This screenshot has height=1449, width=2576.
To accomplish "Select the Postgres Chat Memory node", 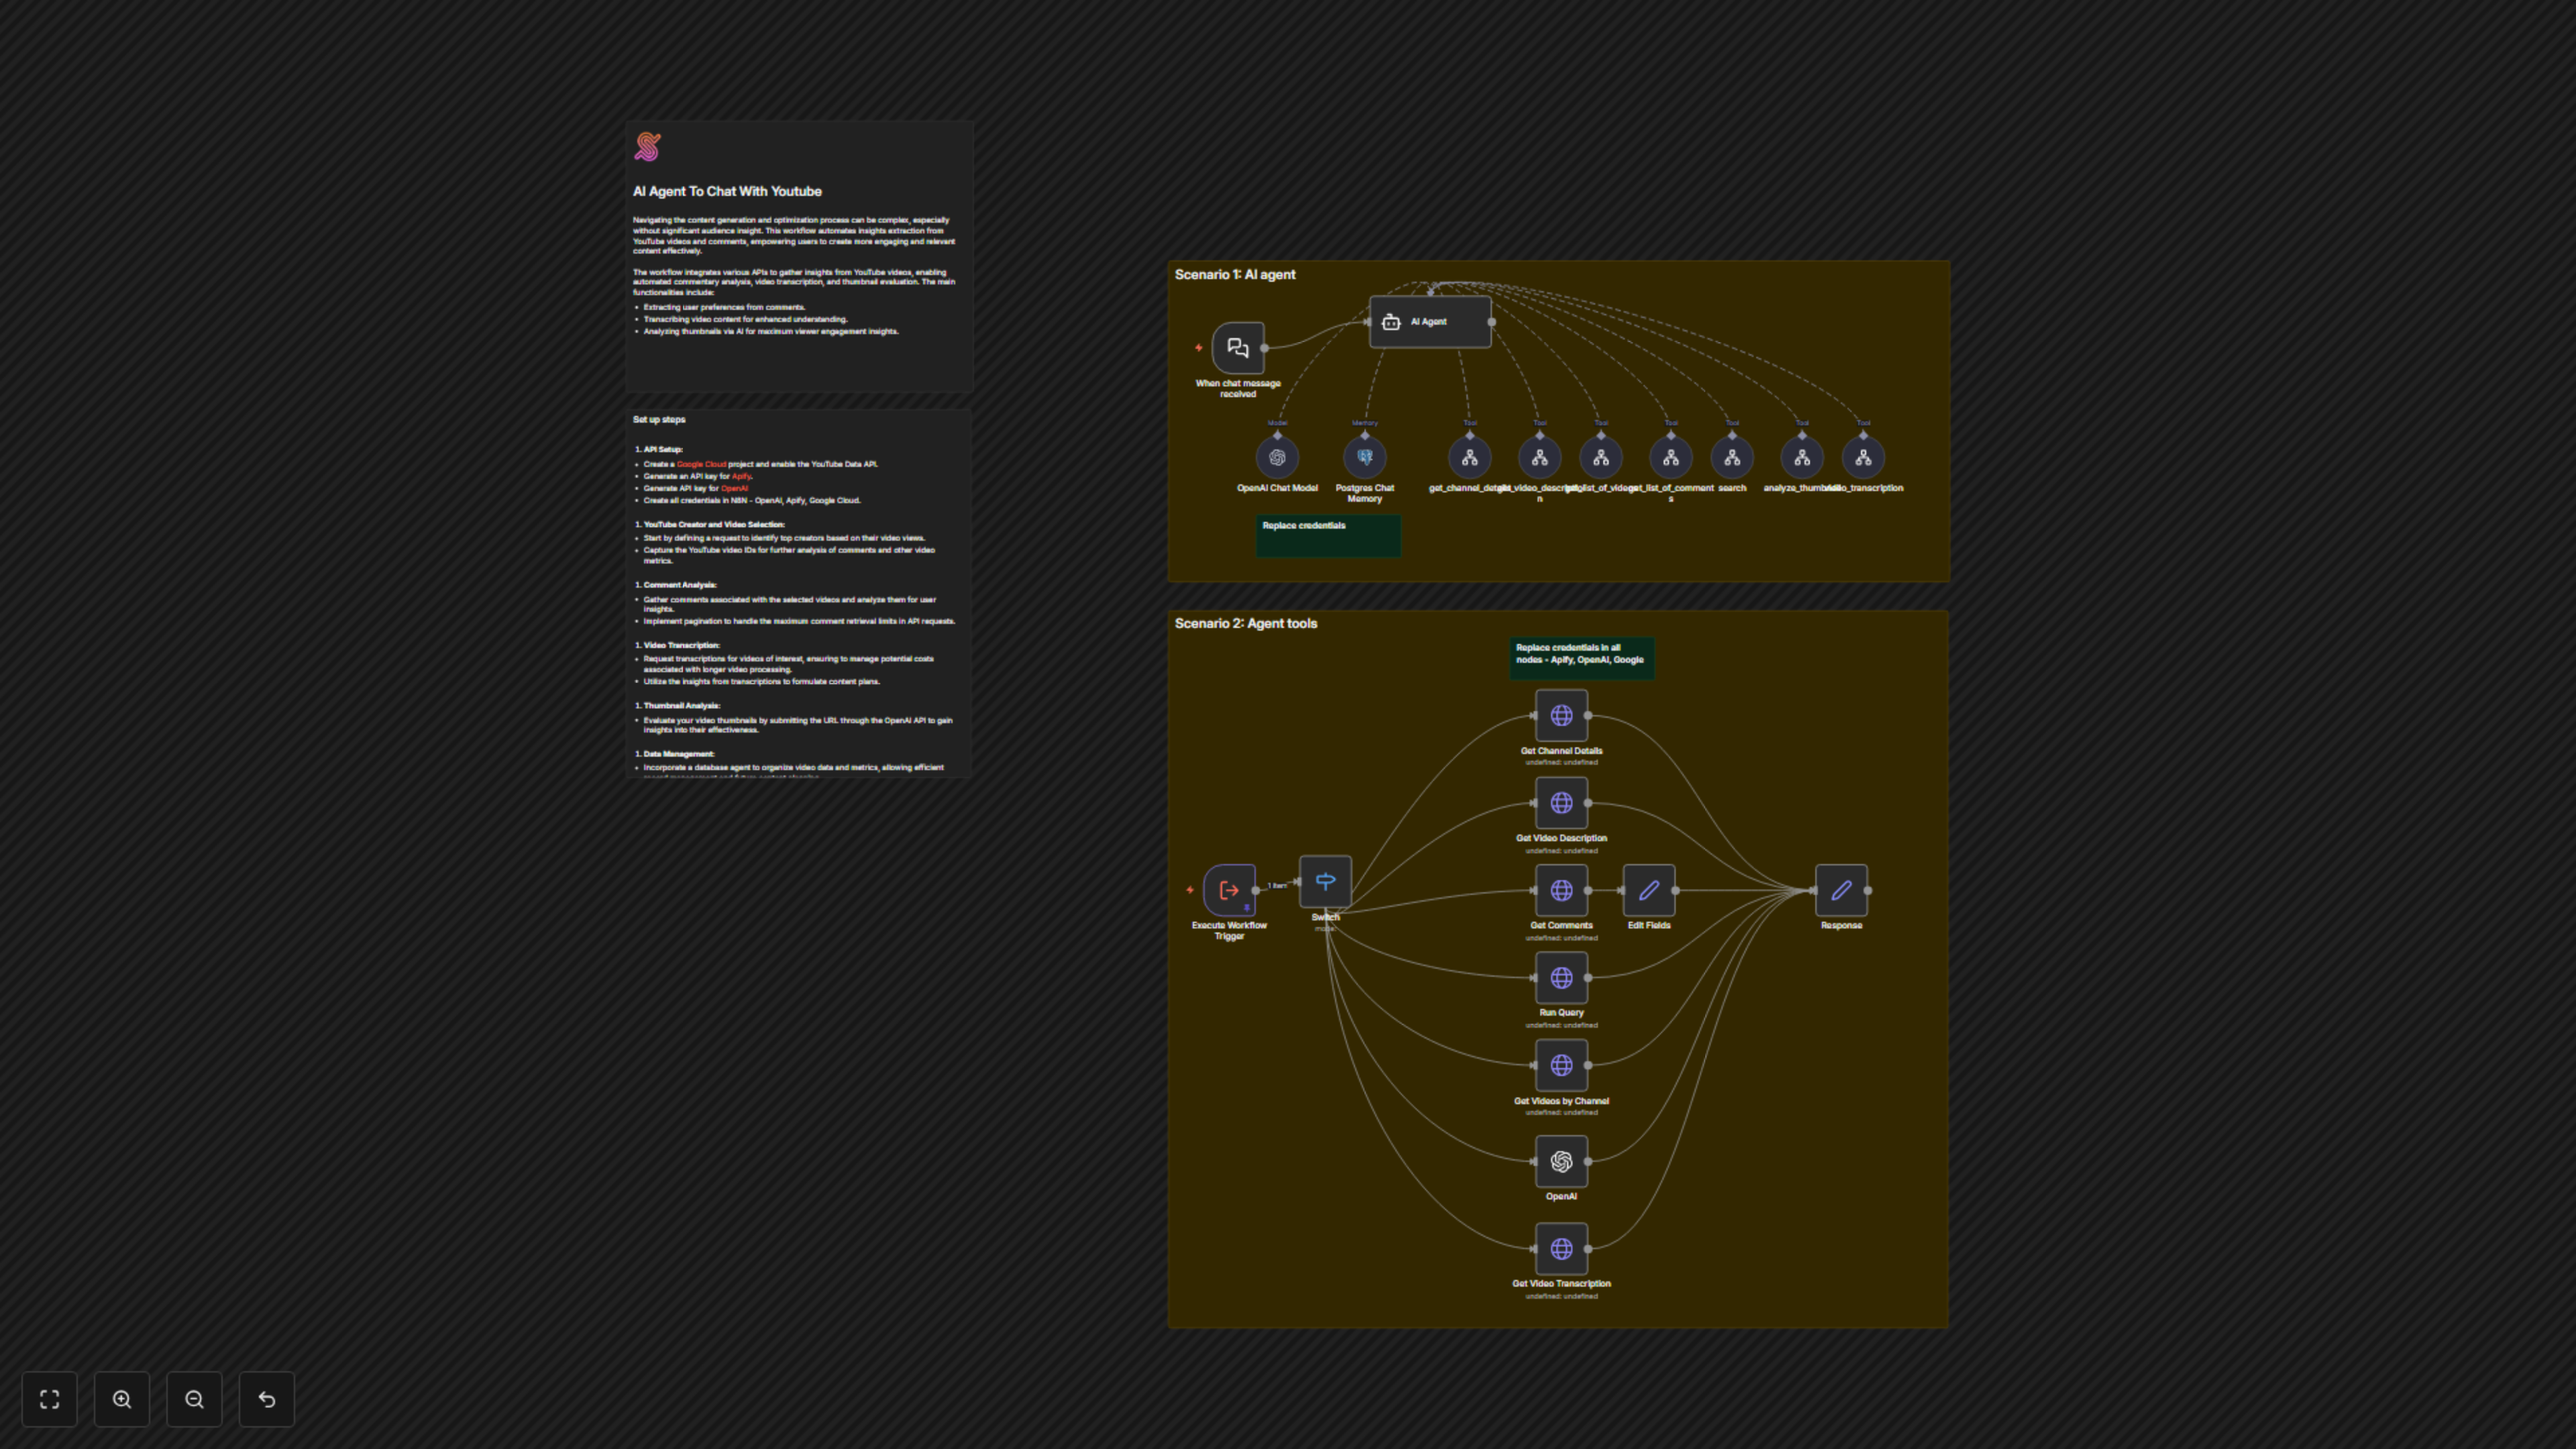I will pos(1364,458).
